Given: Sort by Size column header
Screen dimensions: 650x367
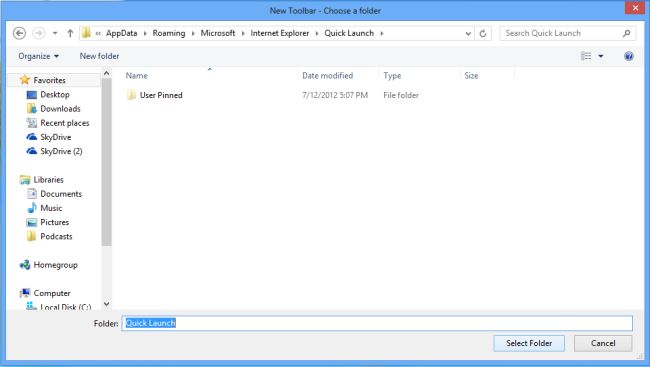Looking at the screenshot, I should tap(471, 75).
